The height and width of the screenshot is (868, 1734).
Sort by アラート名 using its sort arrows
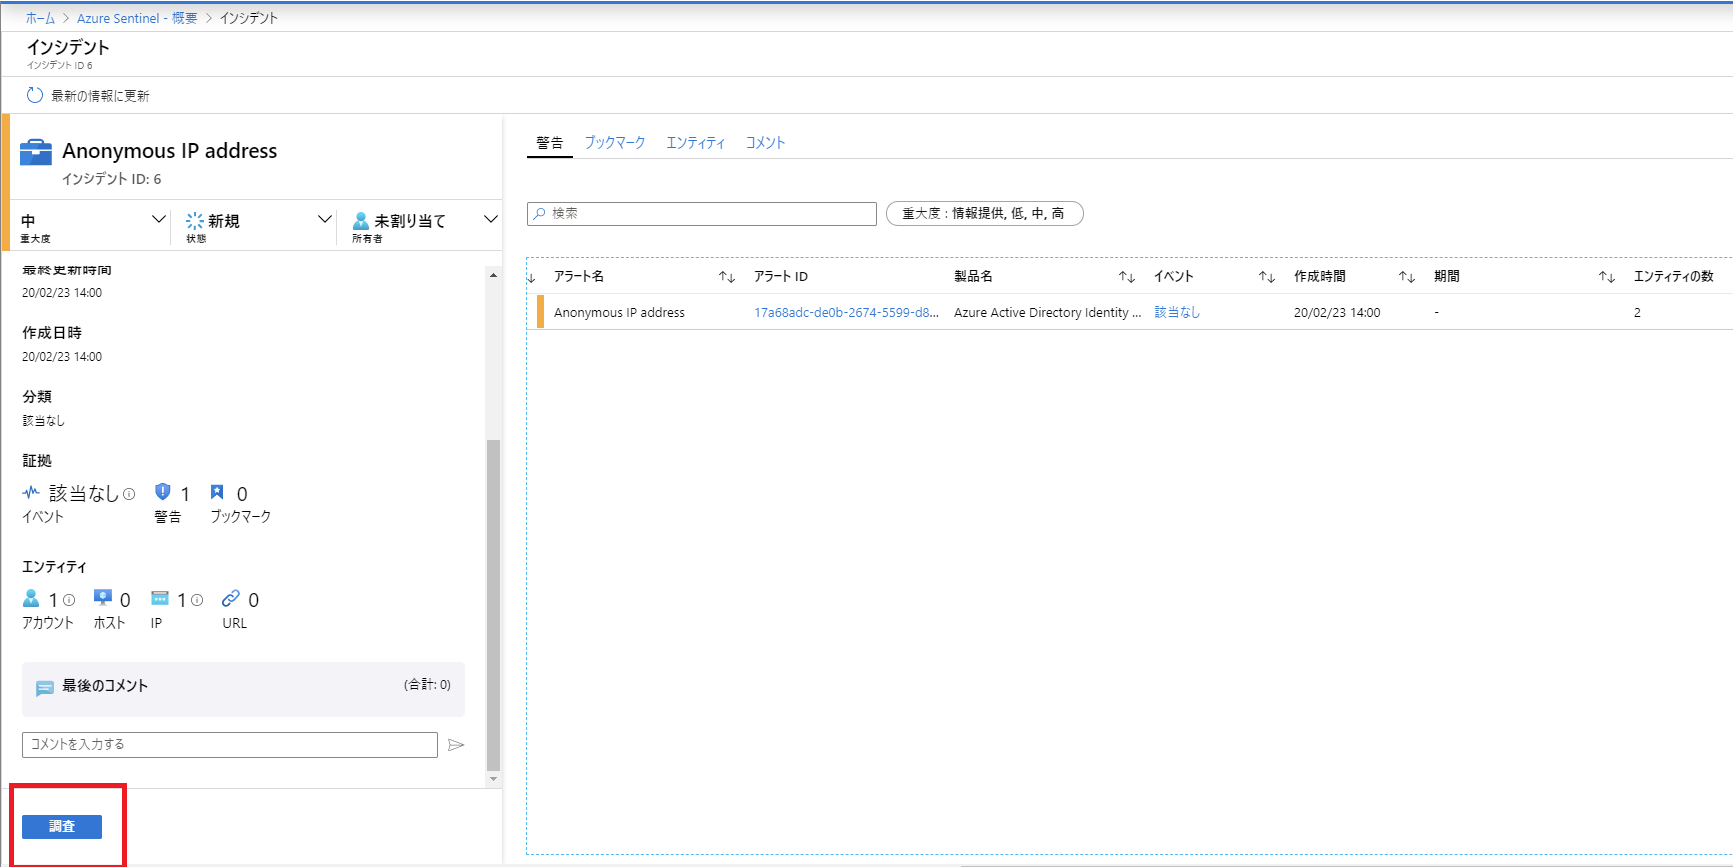pyautogui.click(x=727, y=277)
